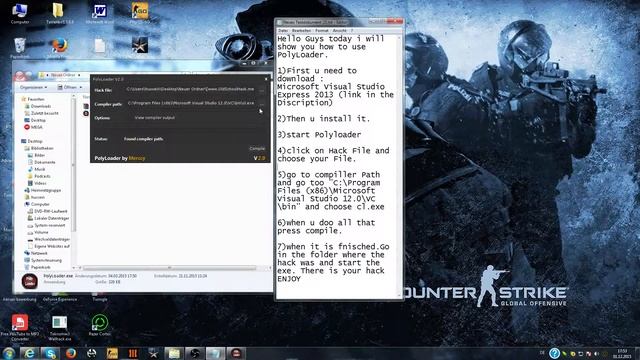Open the ? help menu in Notepad
This screenshot has width=640, height=360.
pos(352,31)
